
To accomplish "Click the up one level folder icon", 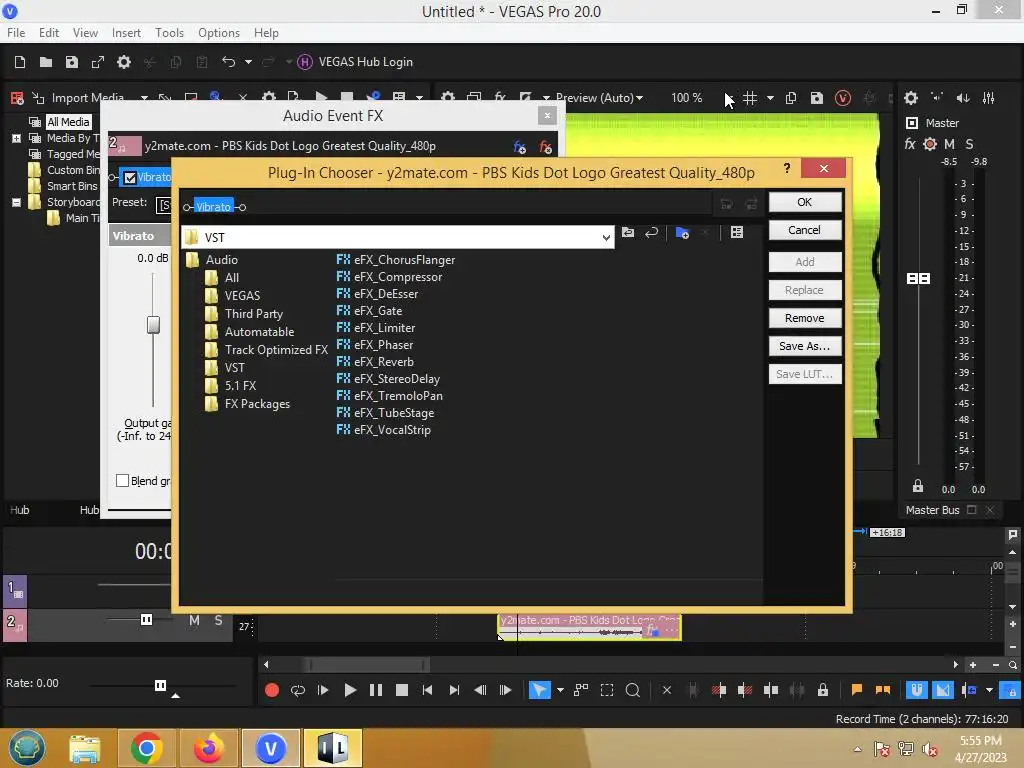I will pos(628,232).
